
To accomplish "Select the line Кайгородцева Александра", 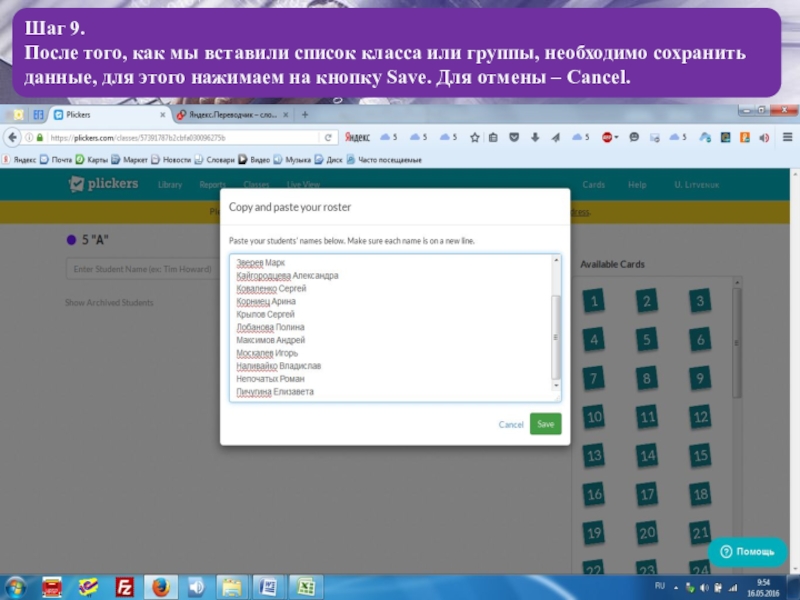I will (x=287, y=276).
